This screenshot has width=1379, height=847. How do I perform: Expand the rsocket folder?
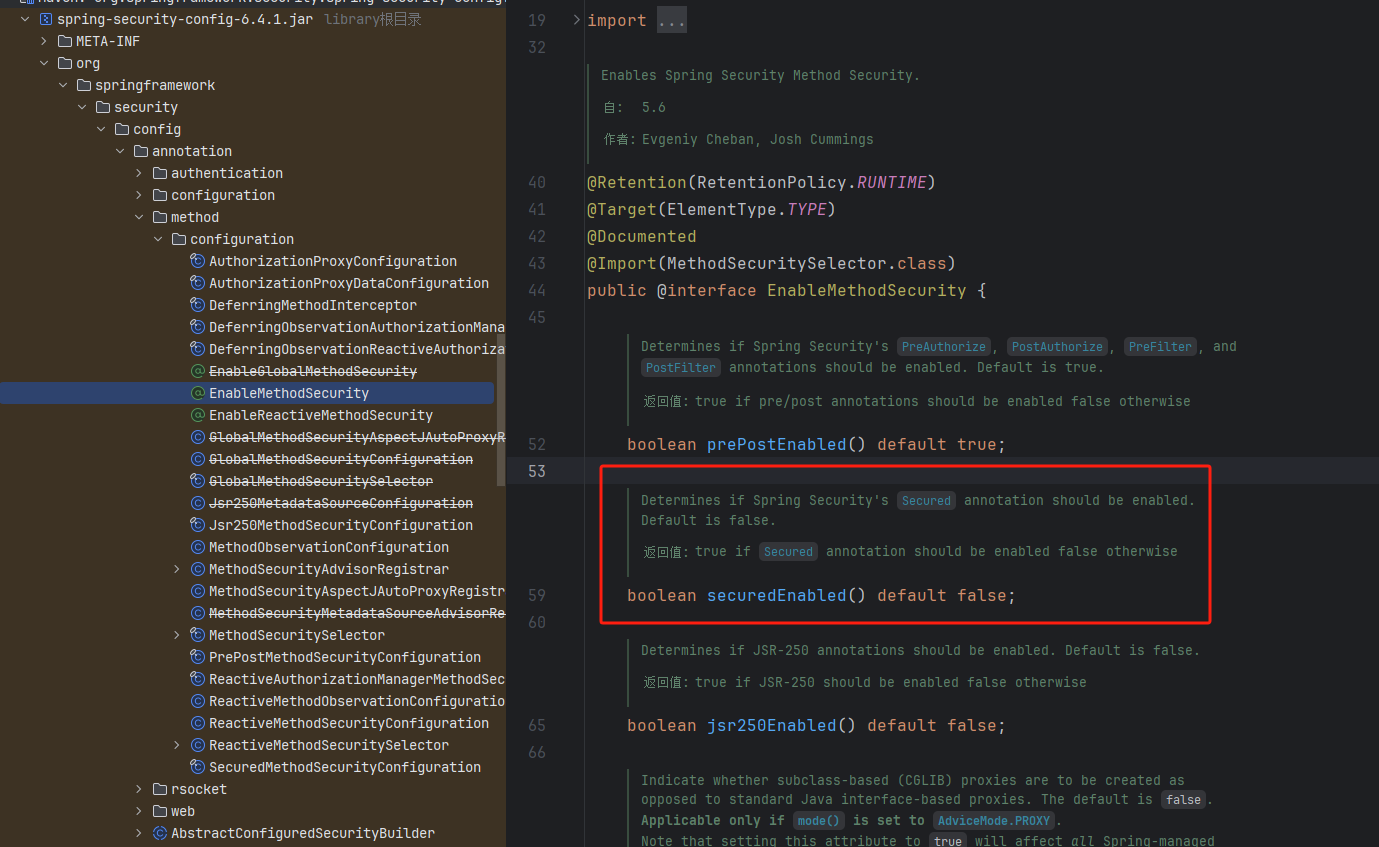[140, 789]
